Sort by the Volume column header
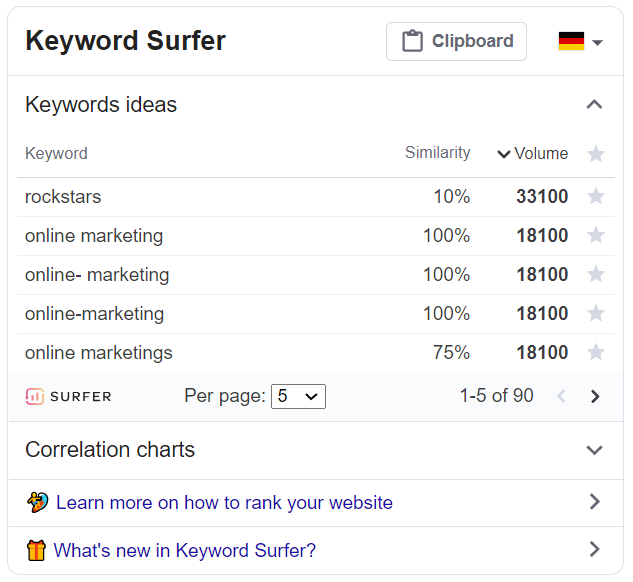Viewport: 633px width, 582px height. pos(533,154)
